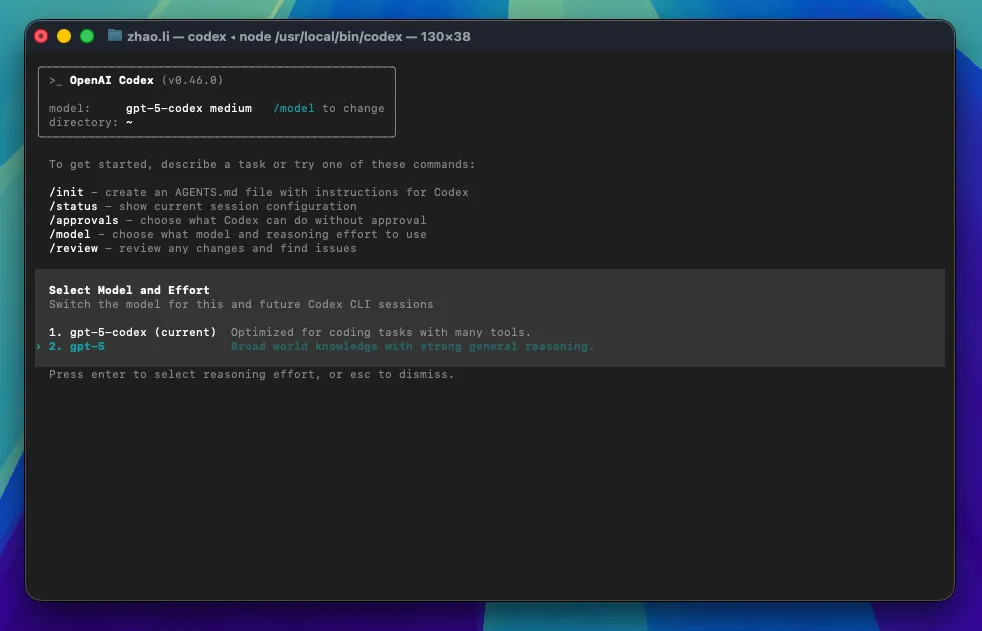982x631 pixels.
Task: Click the /review command entry
Action: [73, 248]
